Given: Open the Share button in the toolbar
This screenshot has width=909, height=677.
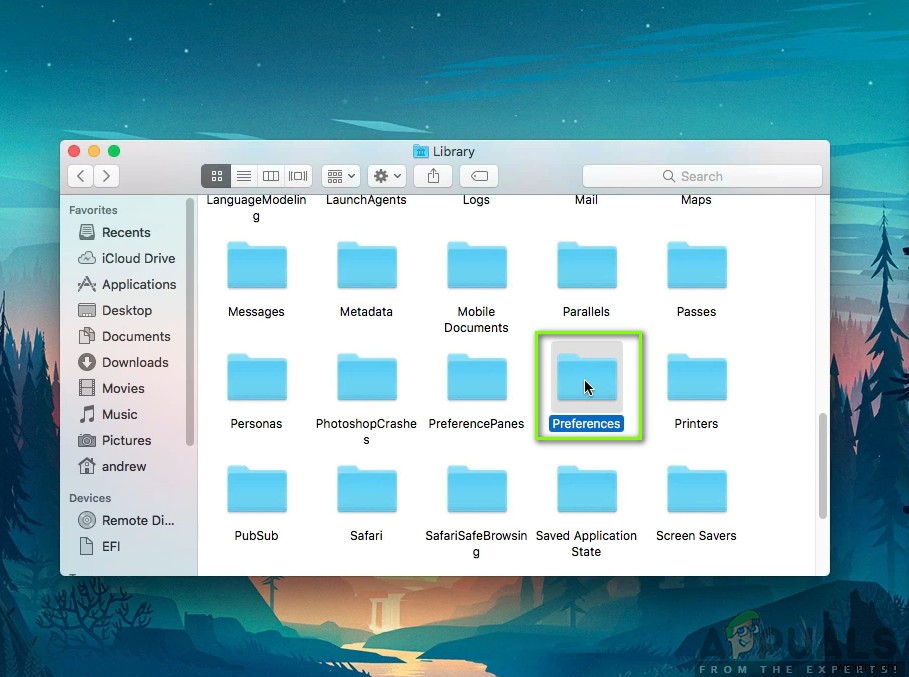Looking at the screenshot, I should click(x=432, y=176).
